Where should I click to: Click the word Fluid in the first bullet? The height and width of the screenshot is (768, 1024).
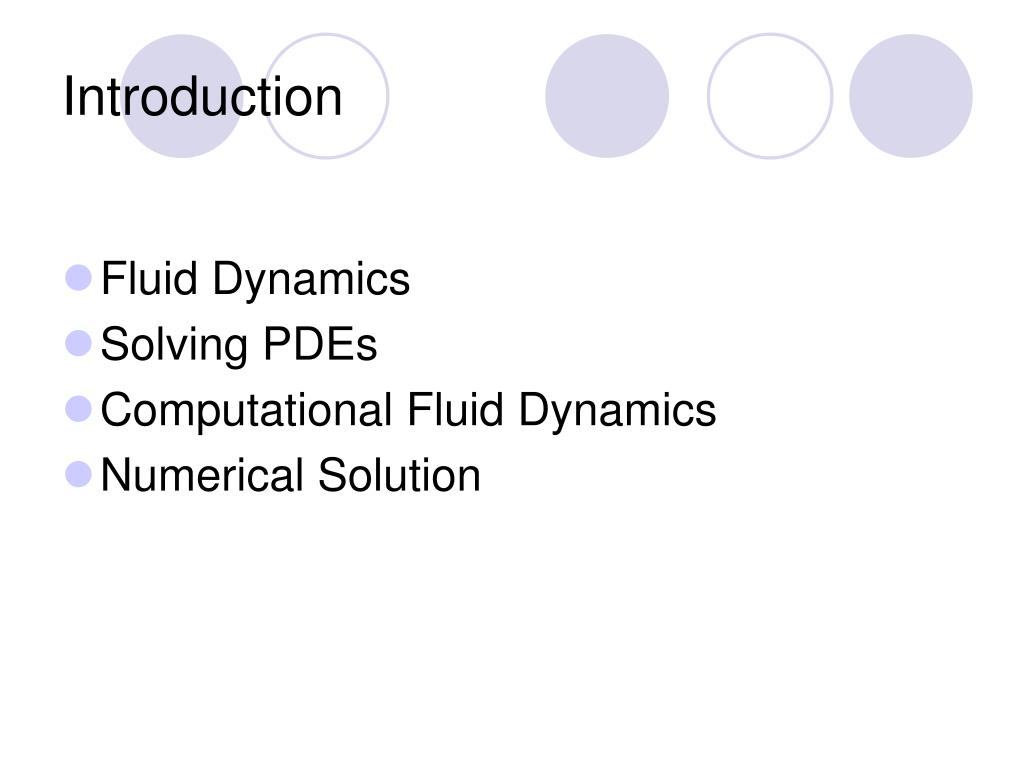tap(149, 278)
